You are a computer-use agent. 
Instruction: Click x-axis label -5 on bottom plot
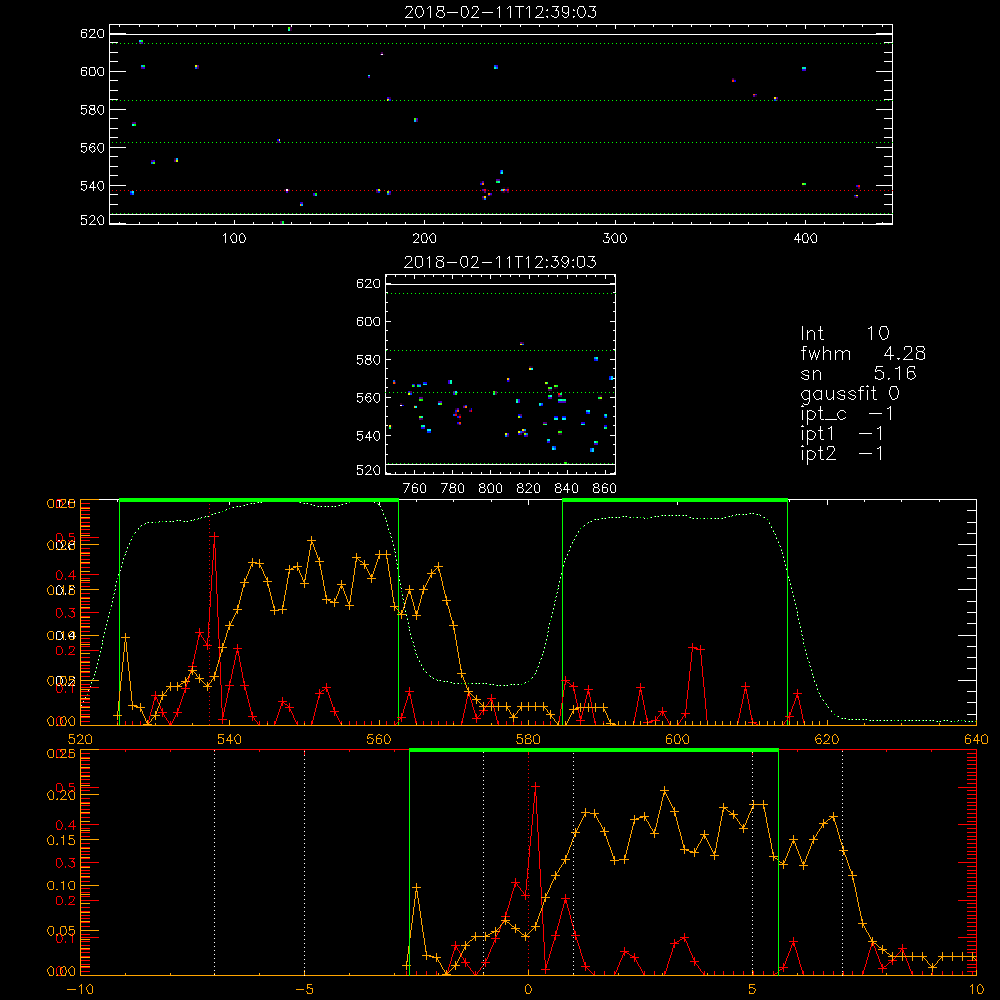[304, 990]
